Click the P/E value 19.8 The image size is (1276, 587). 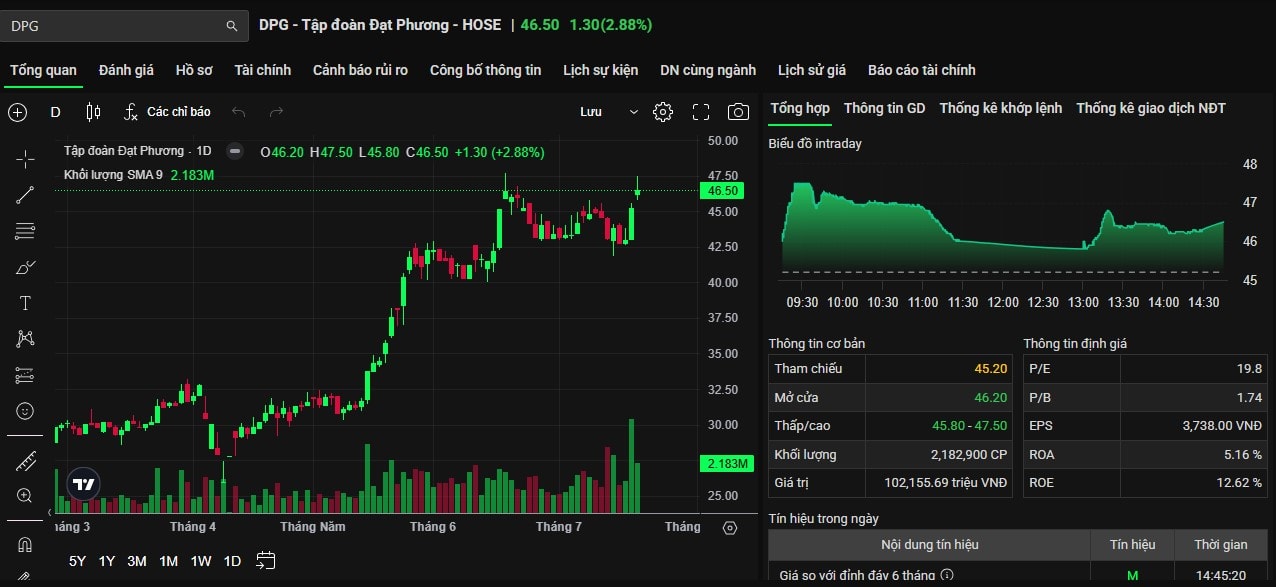click(1249, 369)
